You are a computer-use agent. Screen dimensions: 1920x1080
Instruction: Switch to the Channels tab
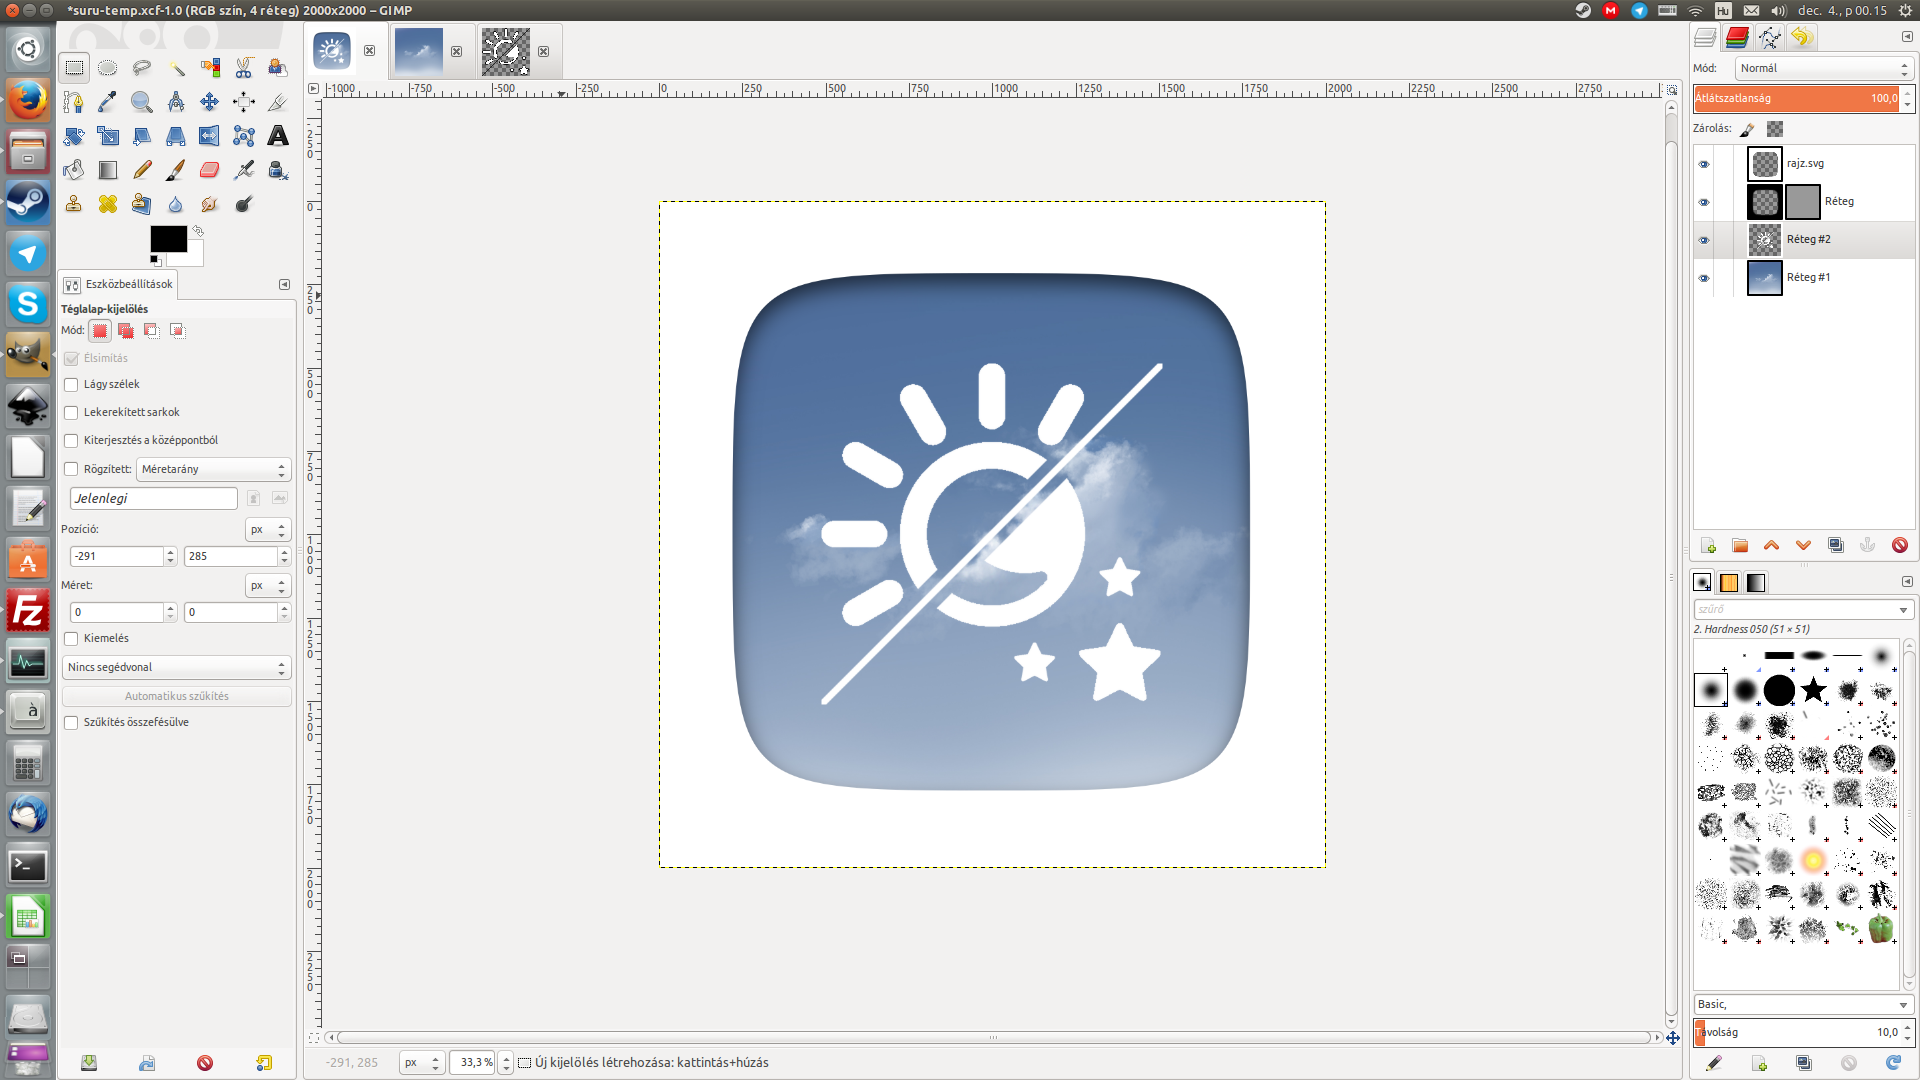tap(1737, 38)
